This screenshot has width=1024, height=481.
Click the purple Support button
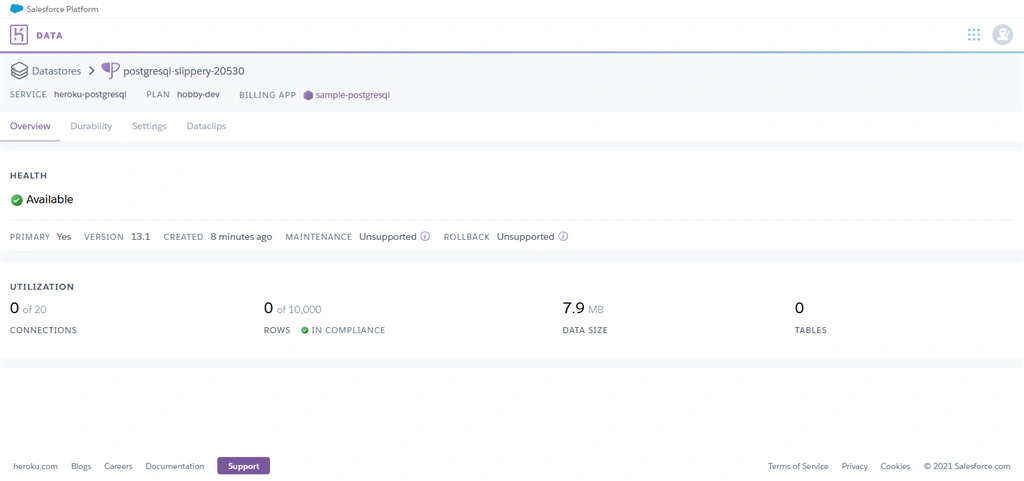pos(244,466)
